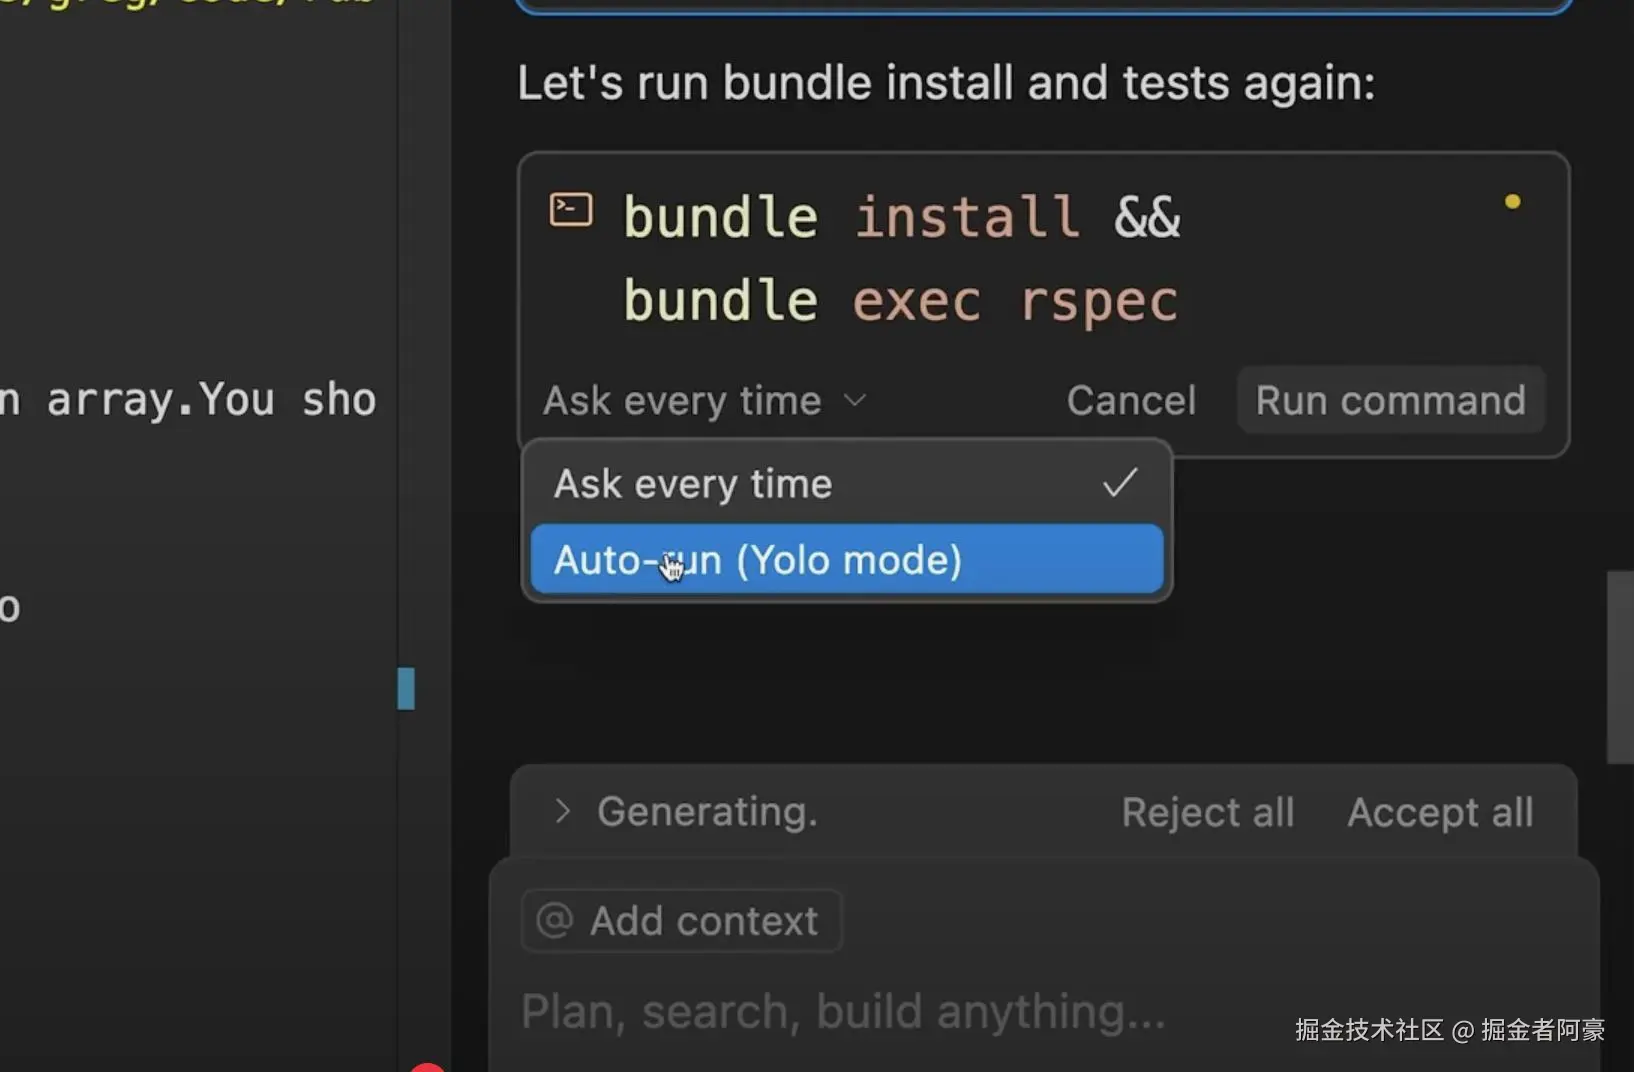Focus the Plan, search, build anything input
Screen dimensions: 1634x1072
pyautogui.click(x=842, y=1011)
